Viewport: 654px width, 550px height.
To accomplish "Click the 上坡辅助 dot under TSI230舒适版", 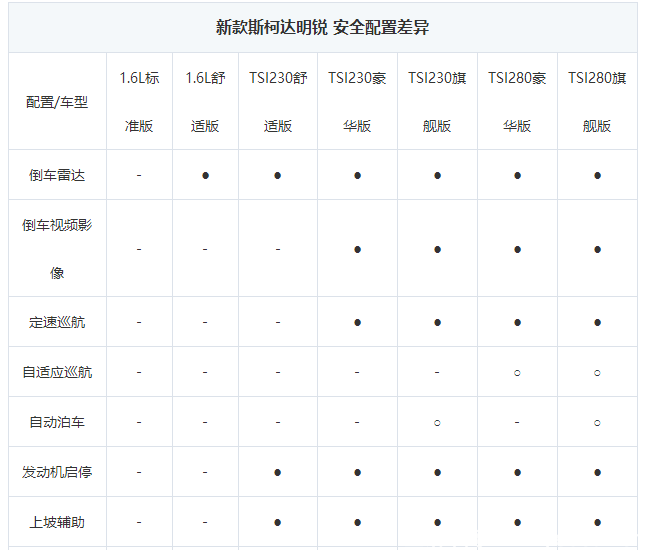I will click(277, 522).
